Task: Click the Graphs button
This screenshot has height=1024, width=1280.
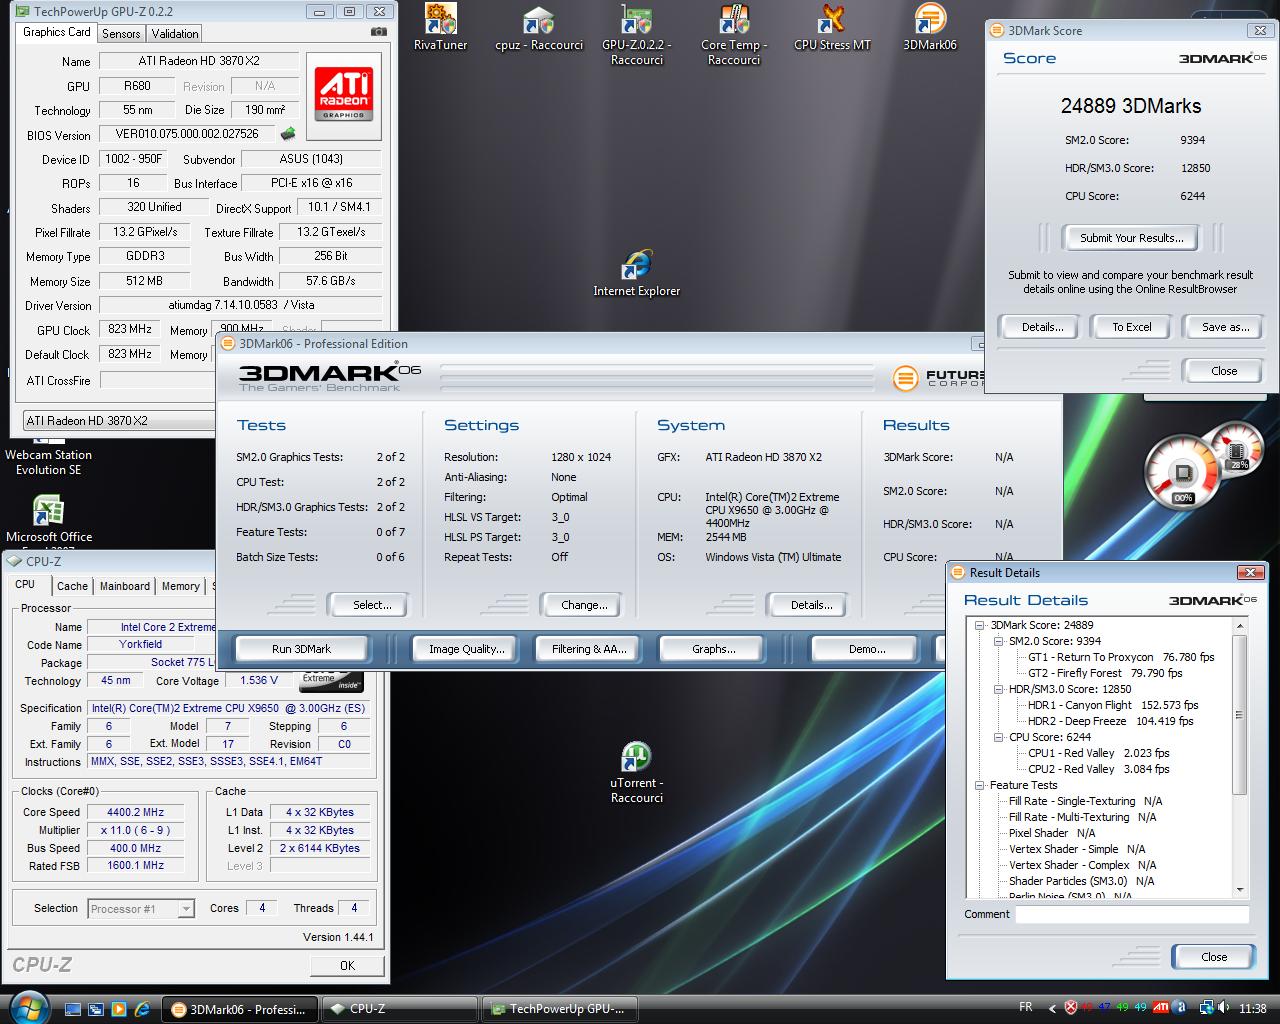Action: tap(713, 649)
